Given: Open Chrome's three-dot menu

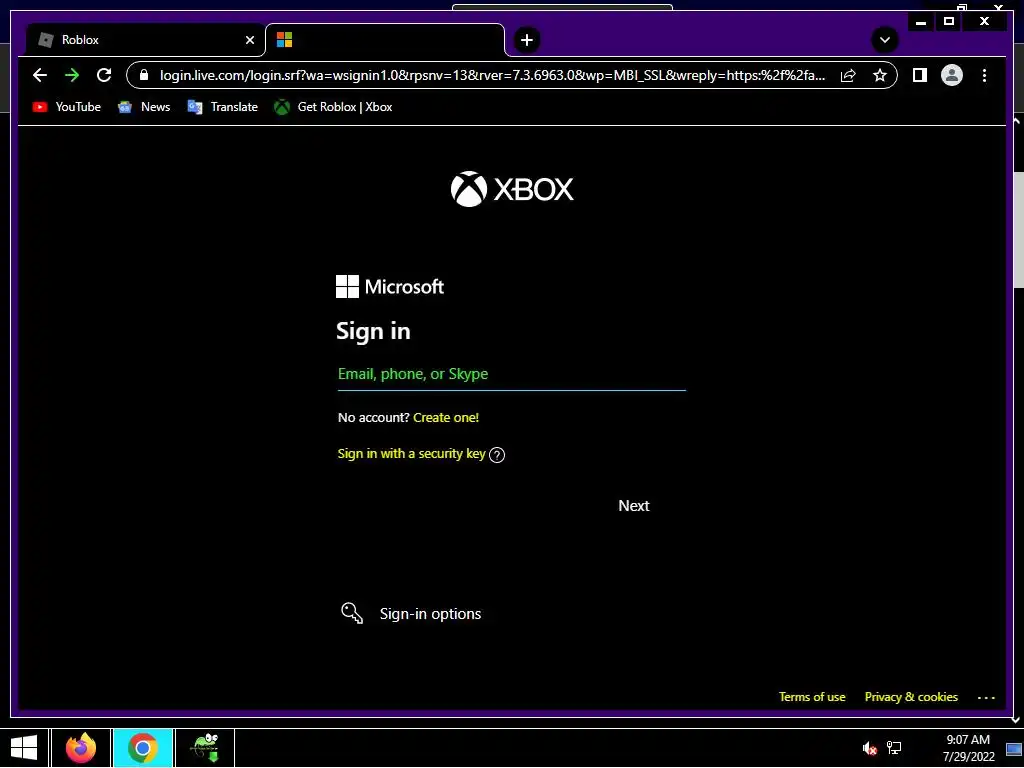Looking at the screenshot, I should [x=984, y=75].
